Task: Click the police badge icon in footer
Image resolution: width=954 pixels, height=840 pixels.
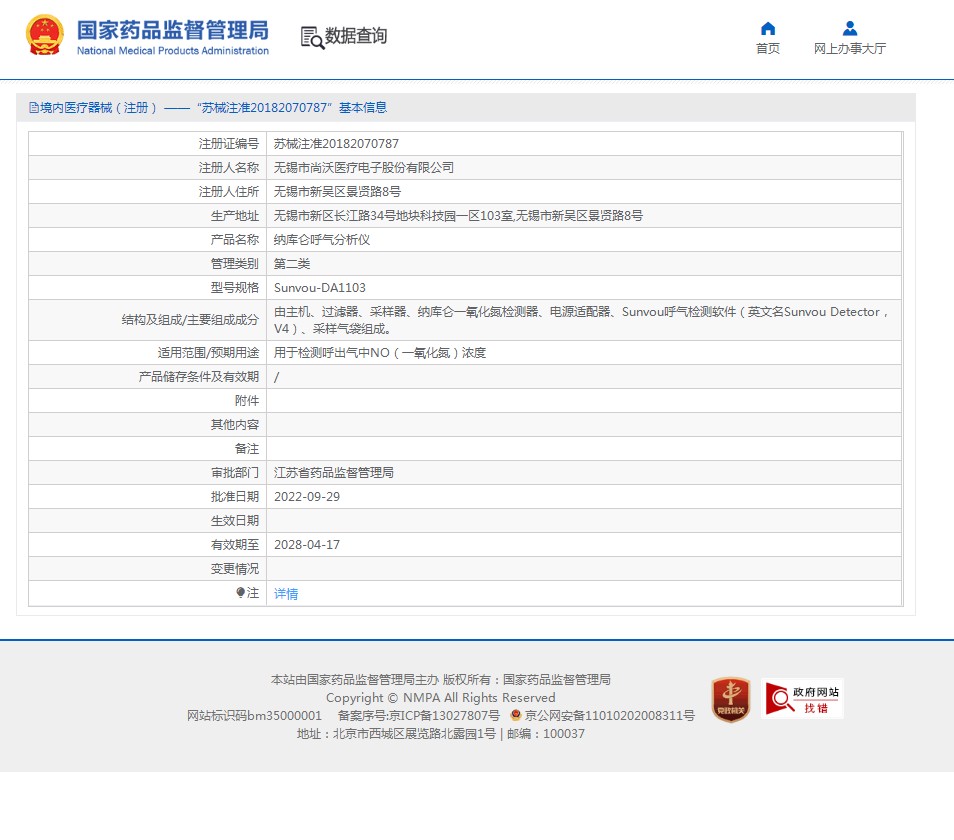Action: 516,716
